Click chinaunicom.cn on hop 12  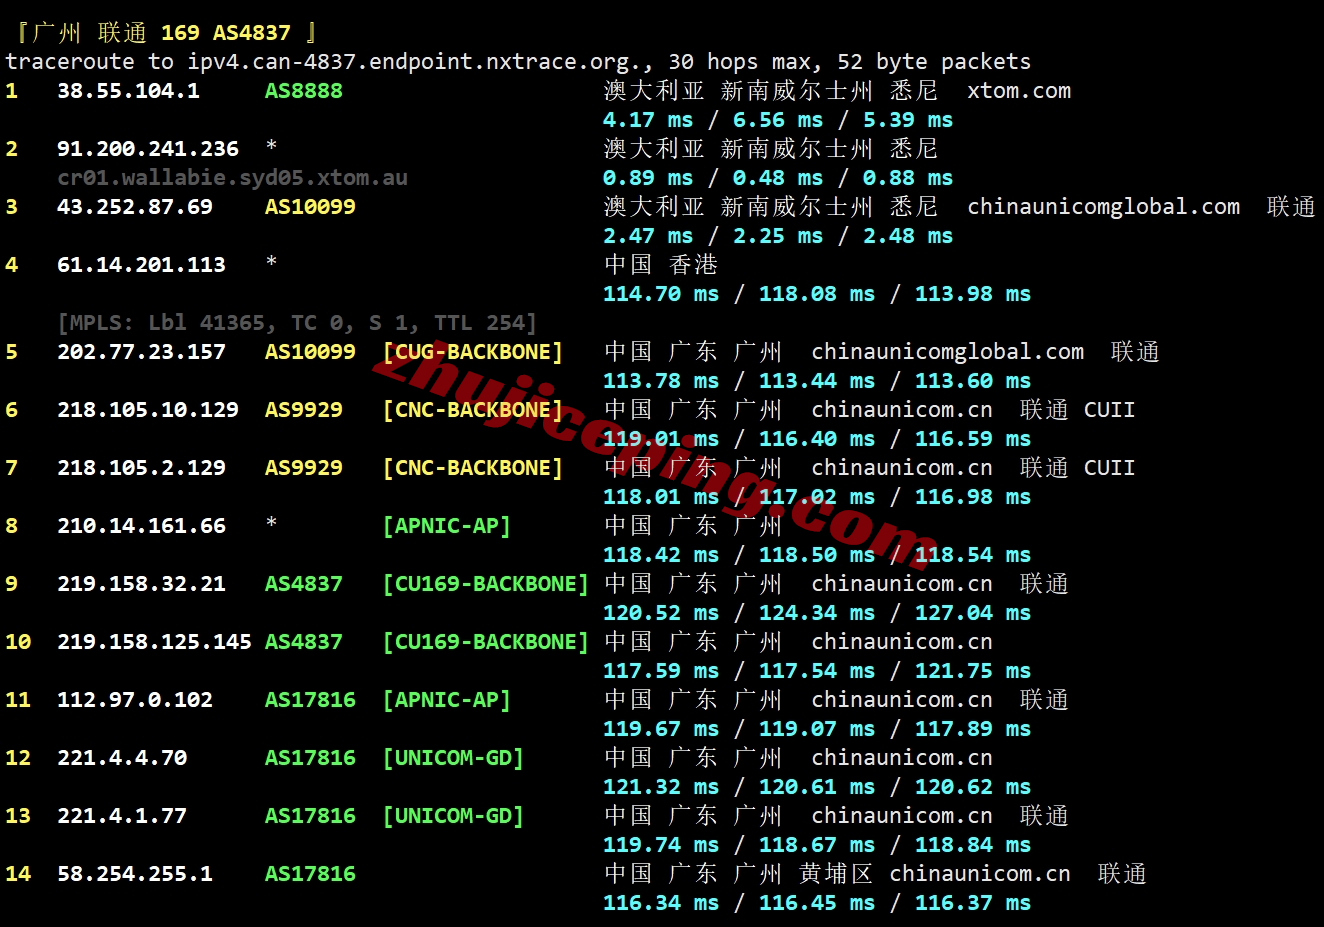902,758
